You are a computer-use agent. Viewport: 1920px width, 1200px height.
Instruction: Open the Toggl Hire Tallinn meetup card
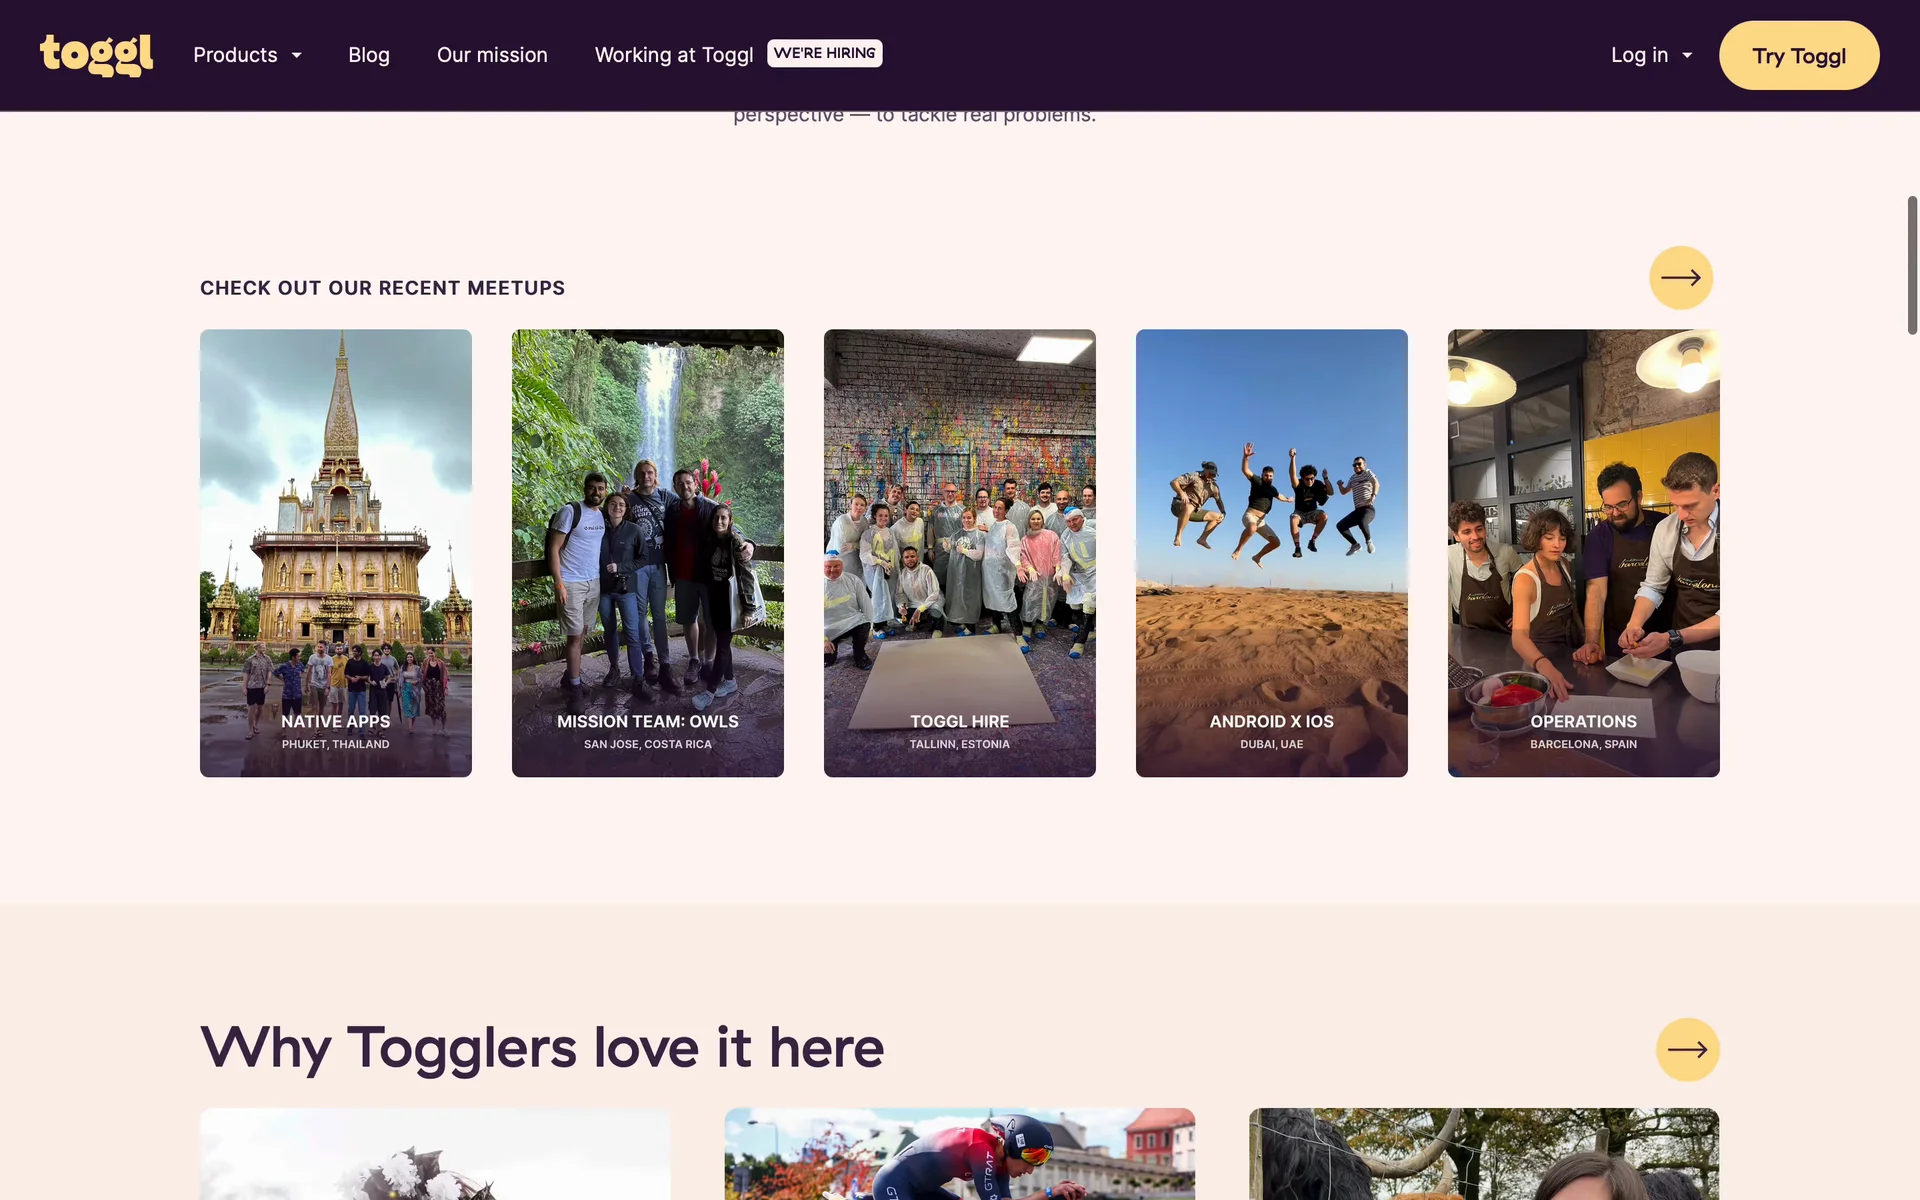(x=960, y=552)
